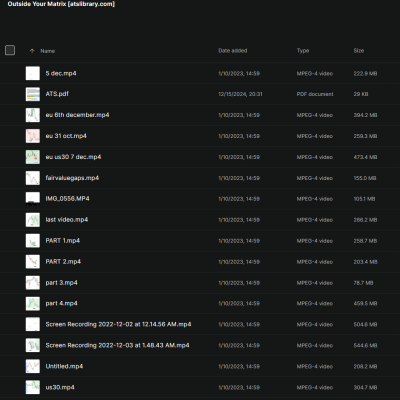Select file name eu 6th december.mp4

pyautogui.click(x=77, y=115)
